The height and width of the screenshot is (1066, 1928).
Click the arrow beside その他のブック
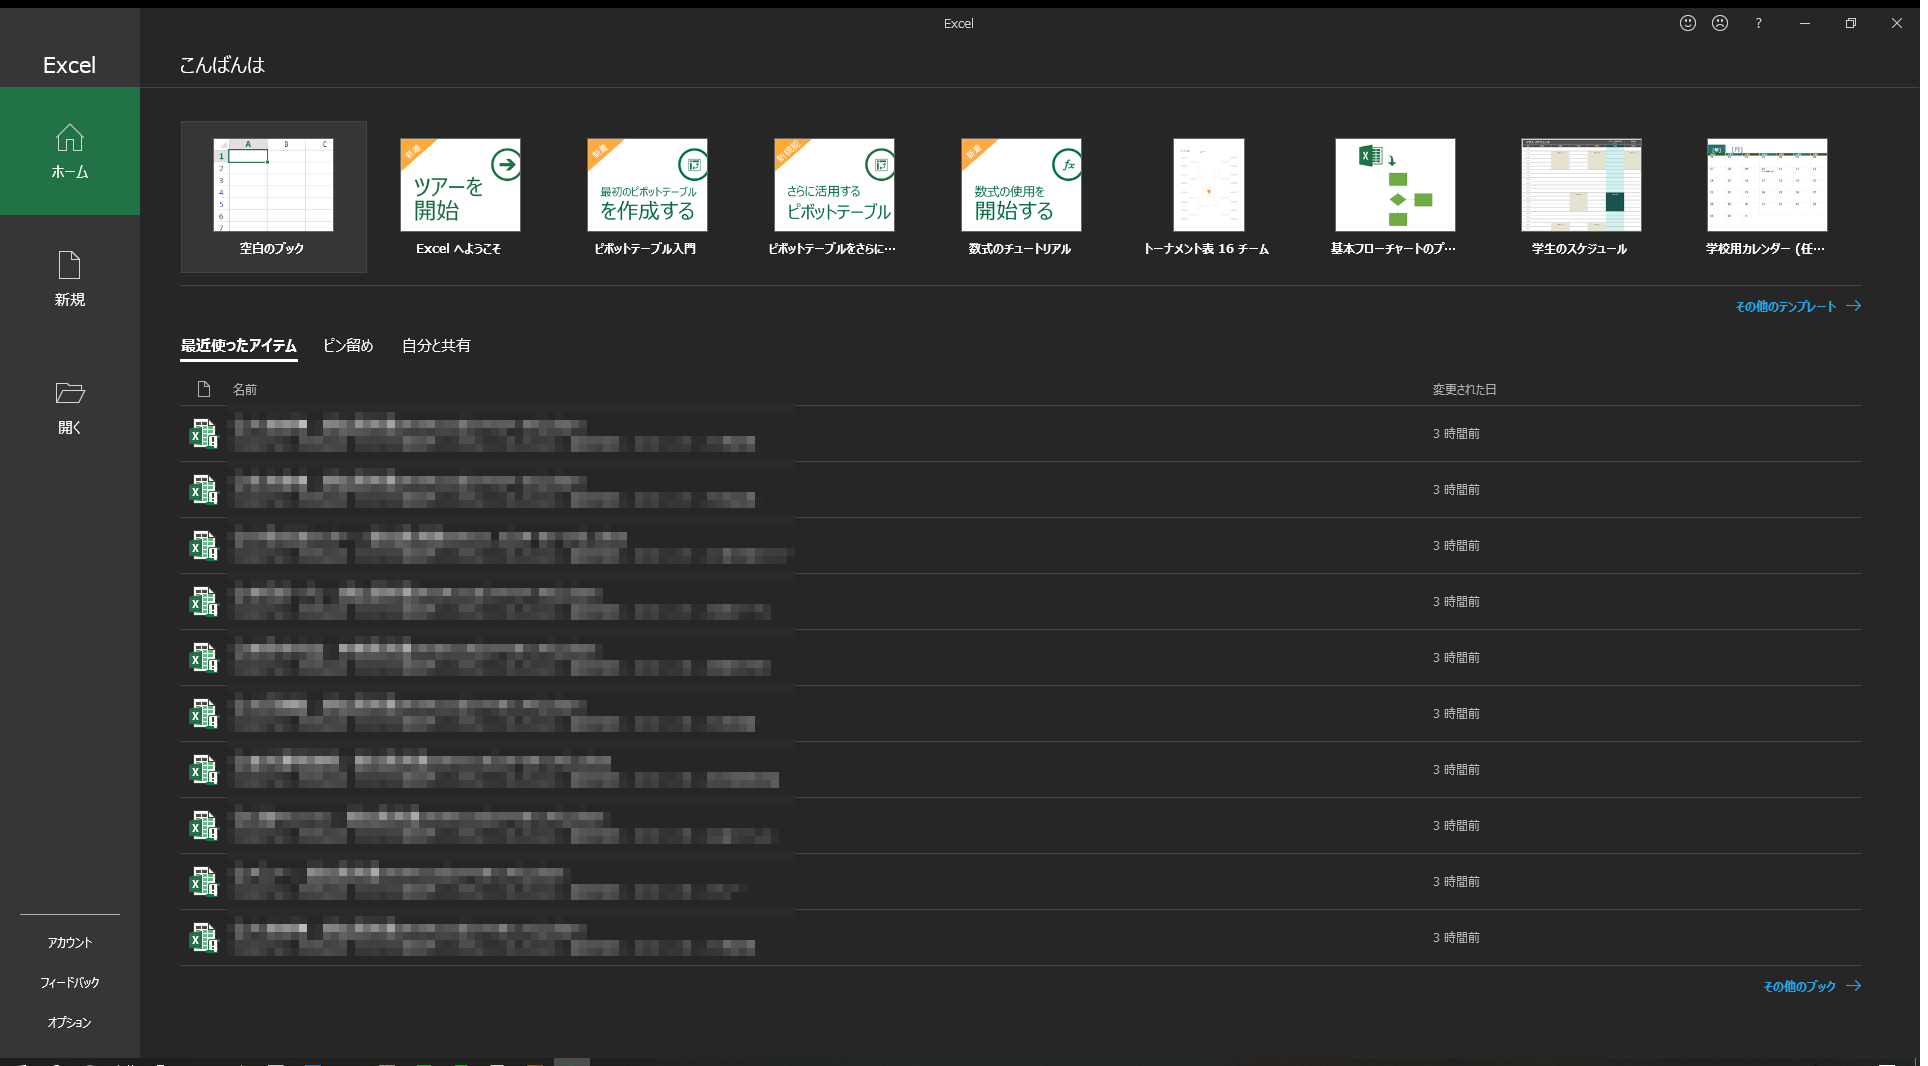(x=1854, y=986)
